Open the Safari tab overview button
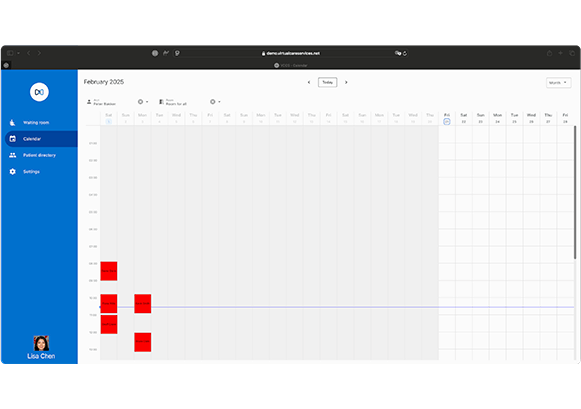581x409 pixels. [x=572, y=53]
